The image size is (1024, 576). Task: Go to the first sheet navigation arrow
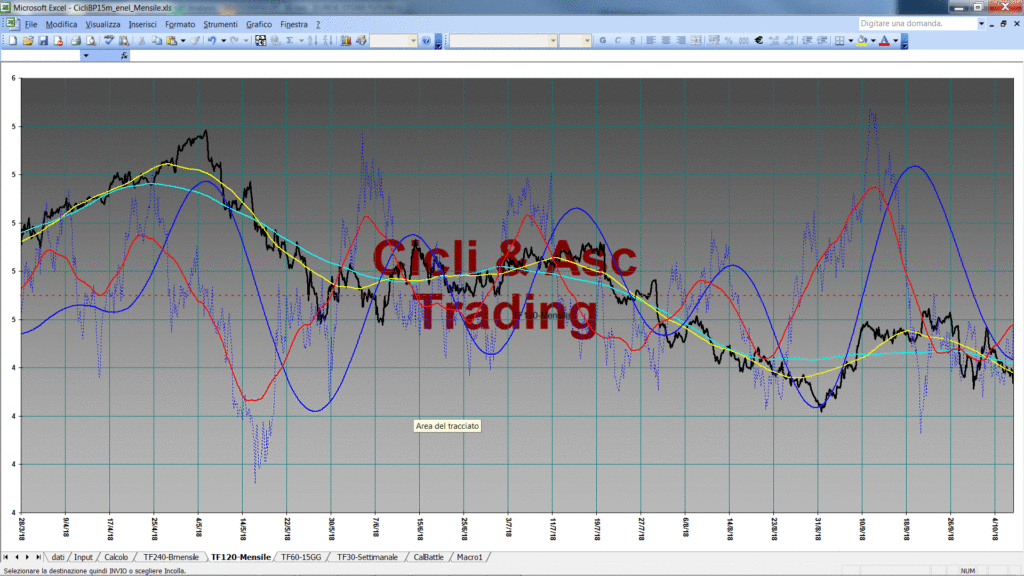pos(6,557)
